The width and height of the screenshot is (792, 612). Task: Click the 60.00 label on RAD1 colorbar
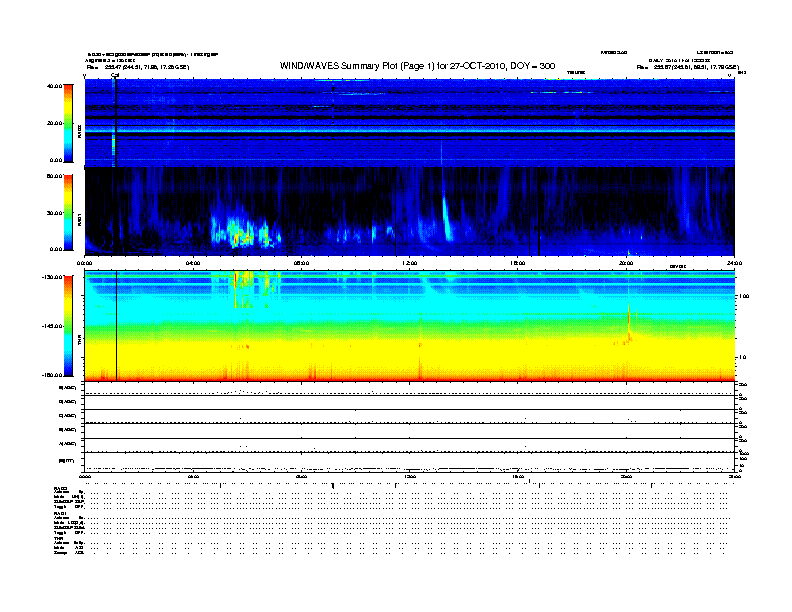[x=54, y=176]
